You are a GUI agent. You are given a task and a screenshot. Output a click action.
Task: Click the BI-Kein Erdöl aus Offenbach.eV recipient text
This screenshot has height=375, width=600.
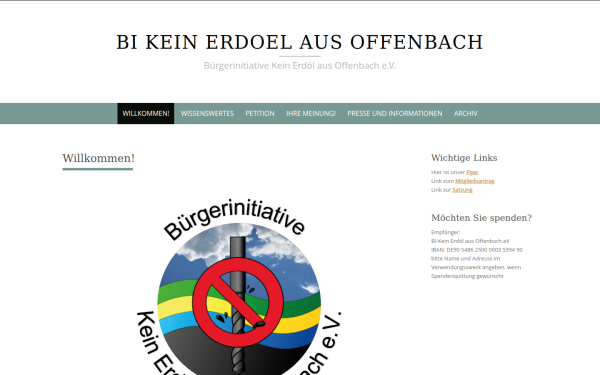pos(470,241)
